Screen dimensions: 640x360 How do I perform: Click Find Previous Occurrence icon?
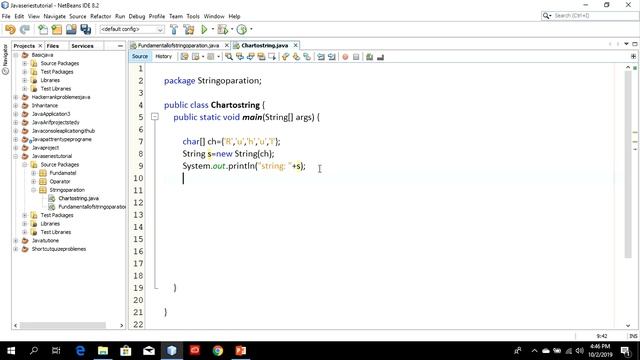(240, 57)
